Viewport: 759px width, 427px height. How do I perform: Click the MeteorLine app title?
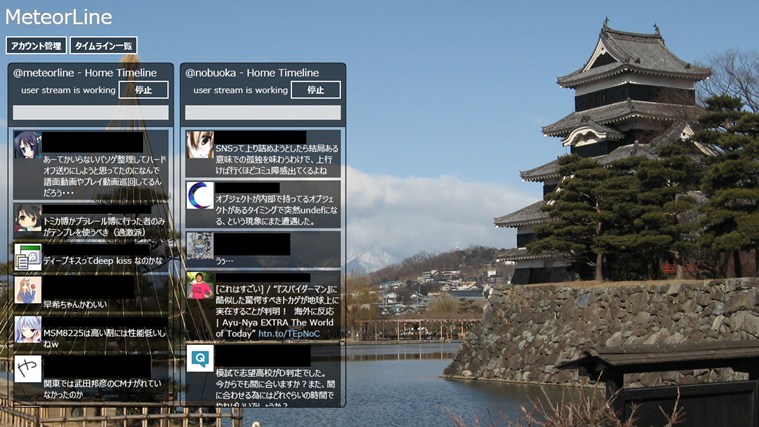(59, 17)
